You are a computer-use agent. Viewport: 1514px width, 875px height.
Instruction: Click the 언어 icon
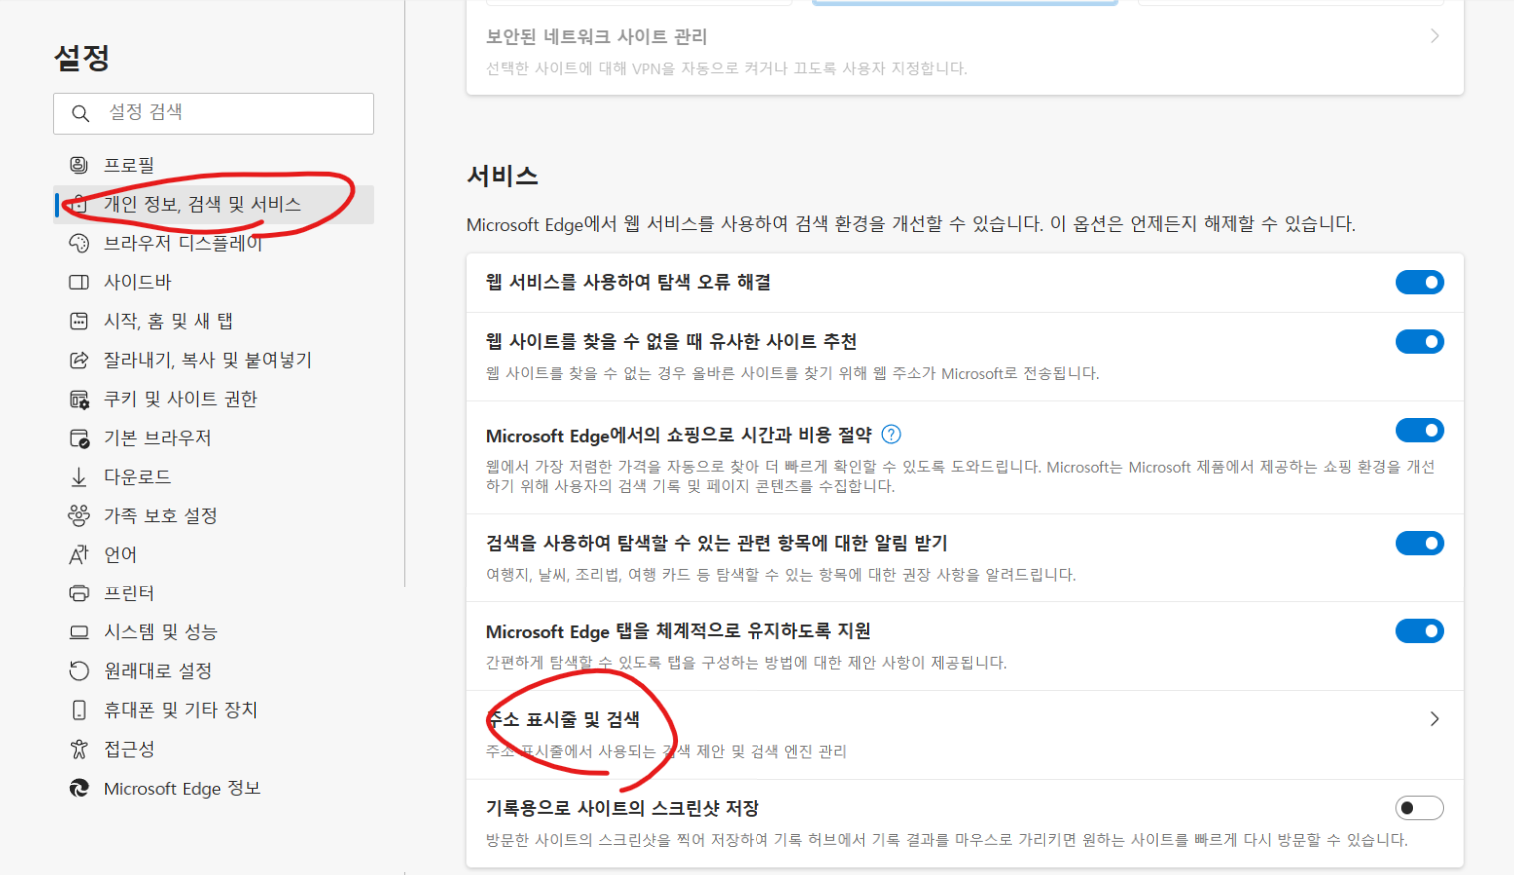tap(79, 554)
